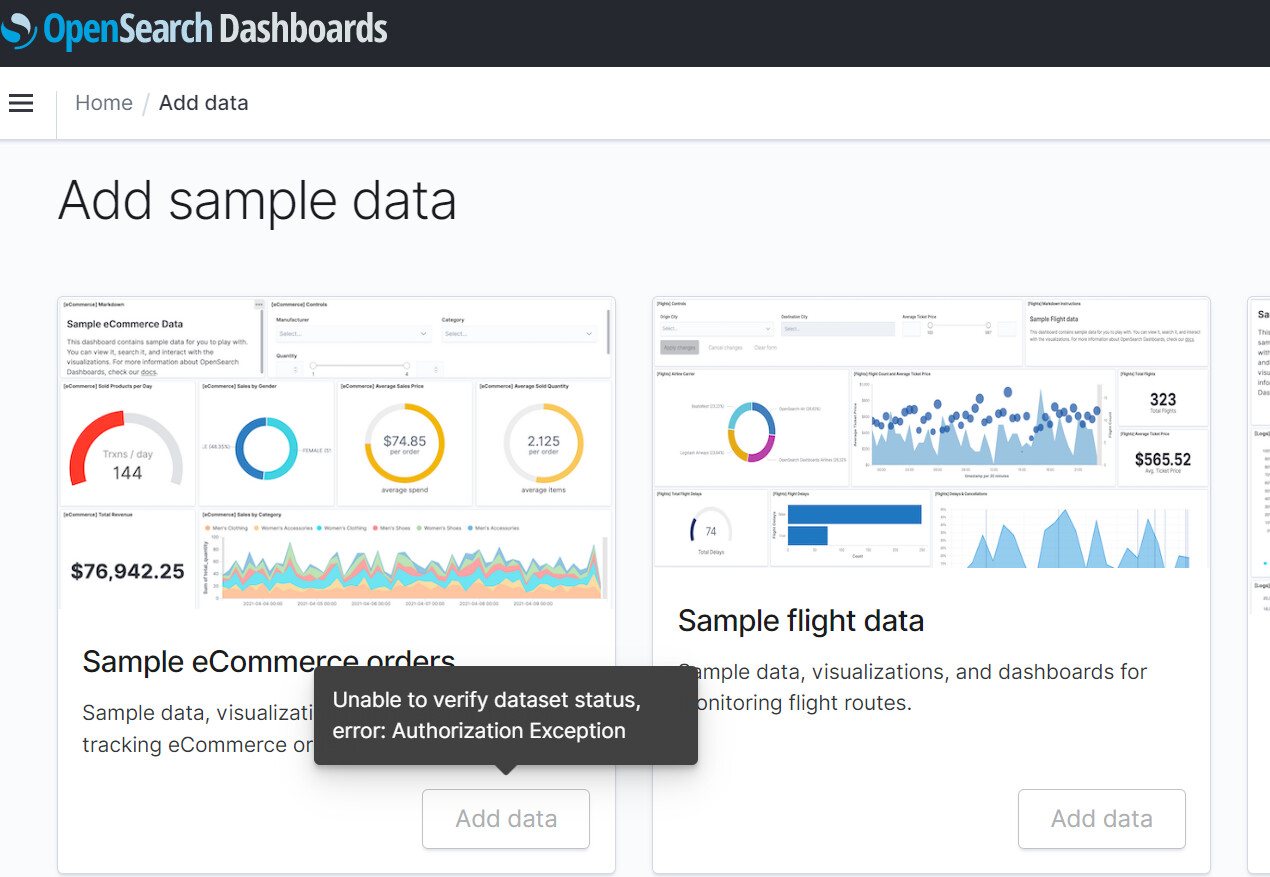This screenshot has width=1270, height=877.
Task: Click the Trxns / day 144 gauge
Action: pyautogui.click(x=127, y=448)
